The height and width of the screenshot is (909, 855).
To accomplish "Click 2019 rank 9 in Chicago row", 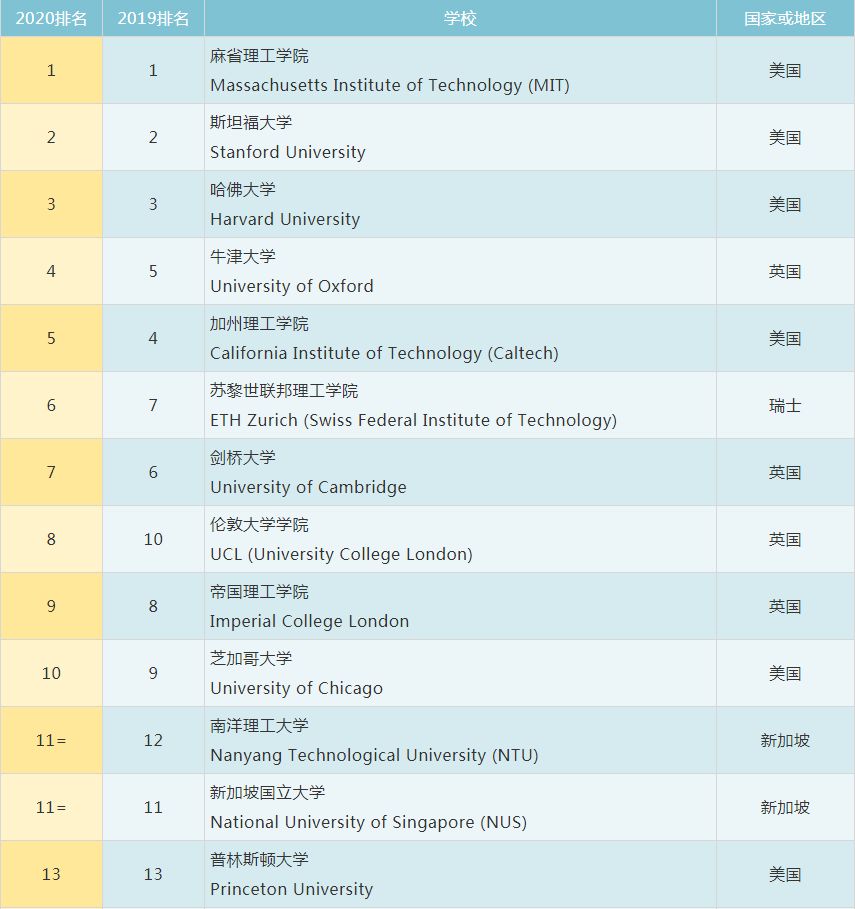I will (153, 673).
